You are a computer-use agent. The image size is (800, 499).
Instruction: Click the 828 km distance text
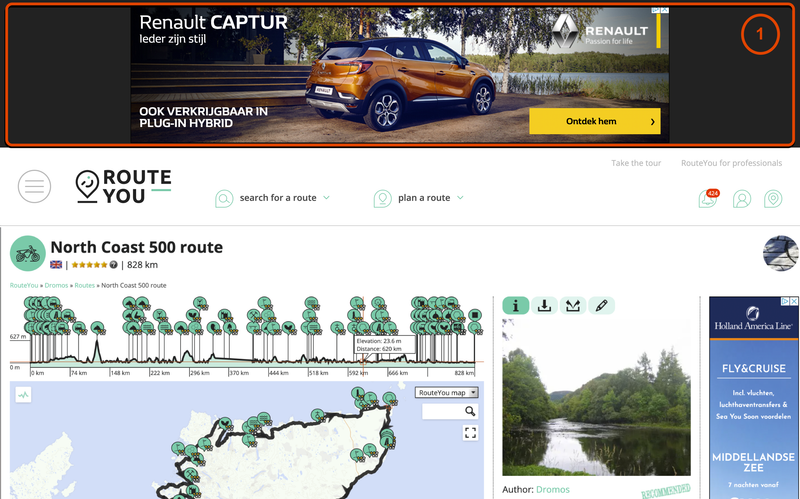[x=142, y=264]
